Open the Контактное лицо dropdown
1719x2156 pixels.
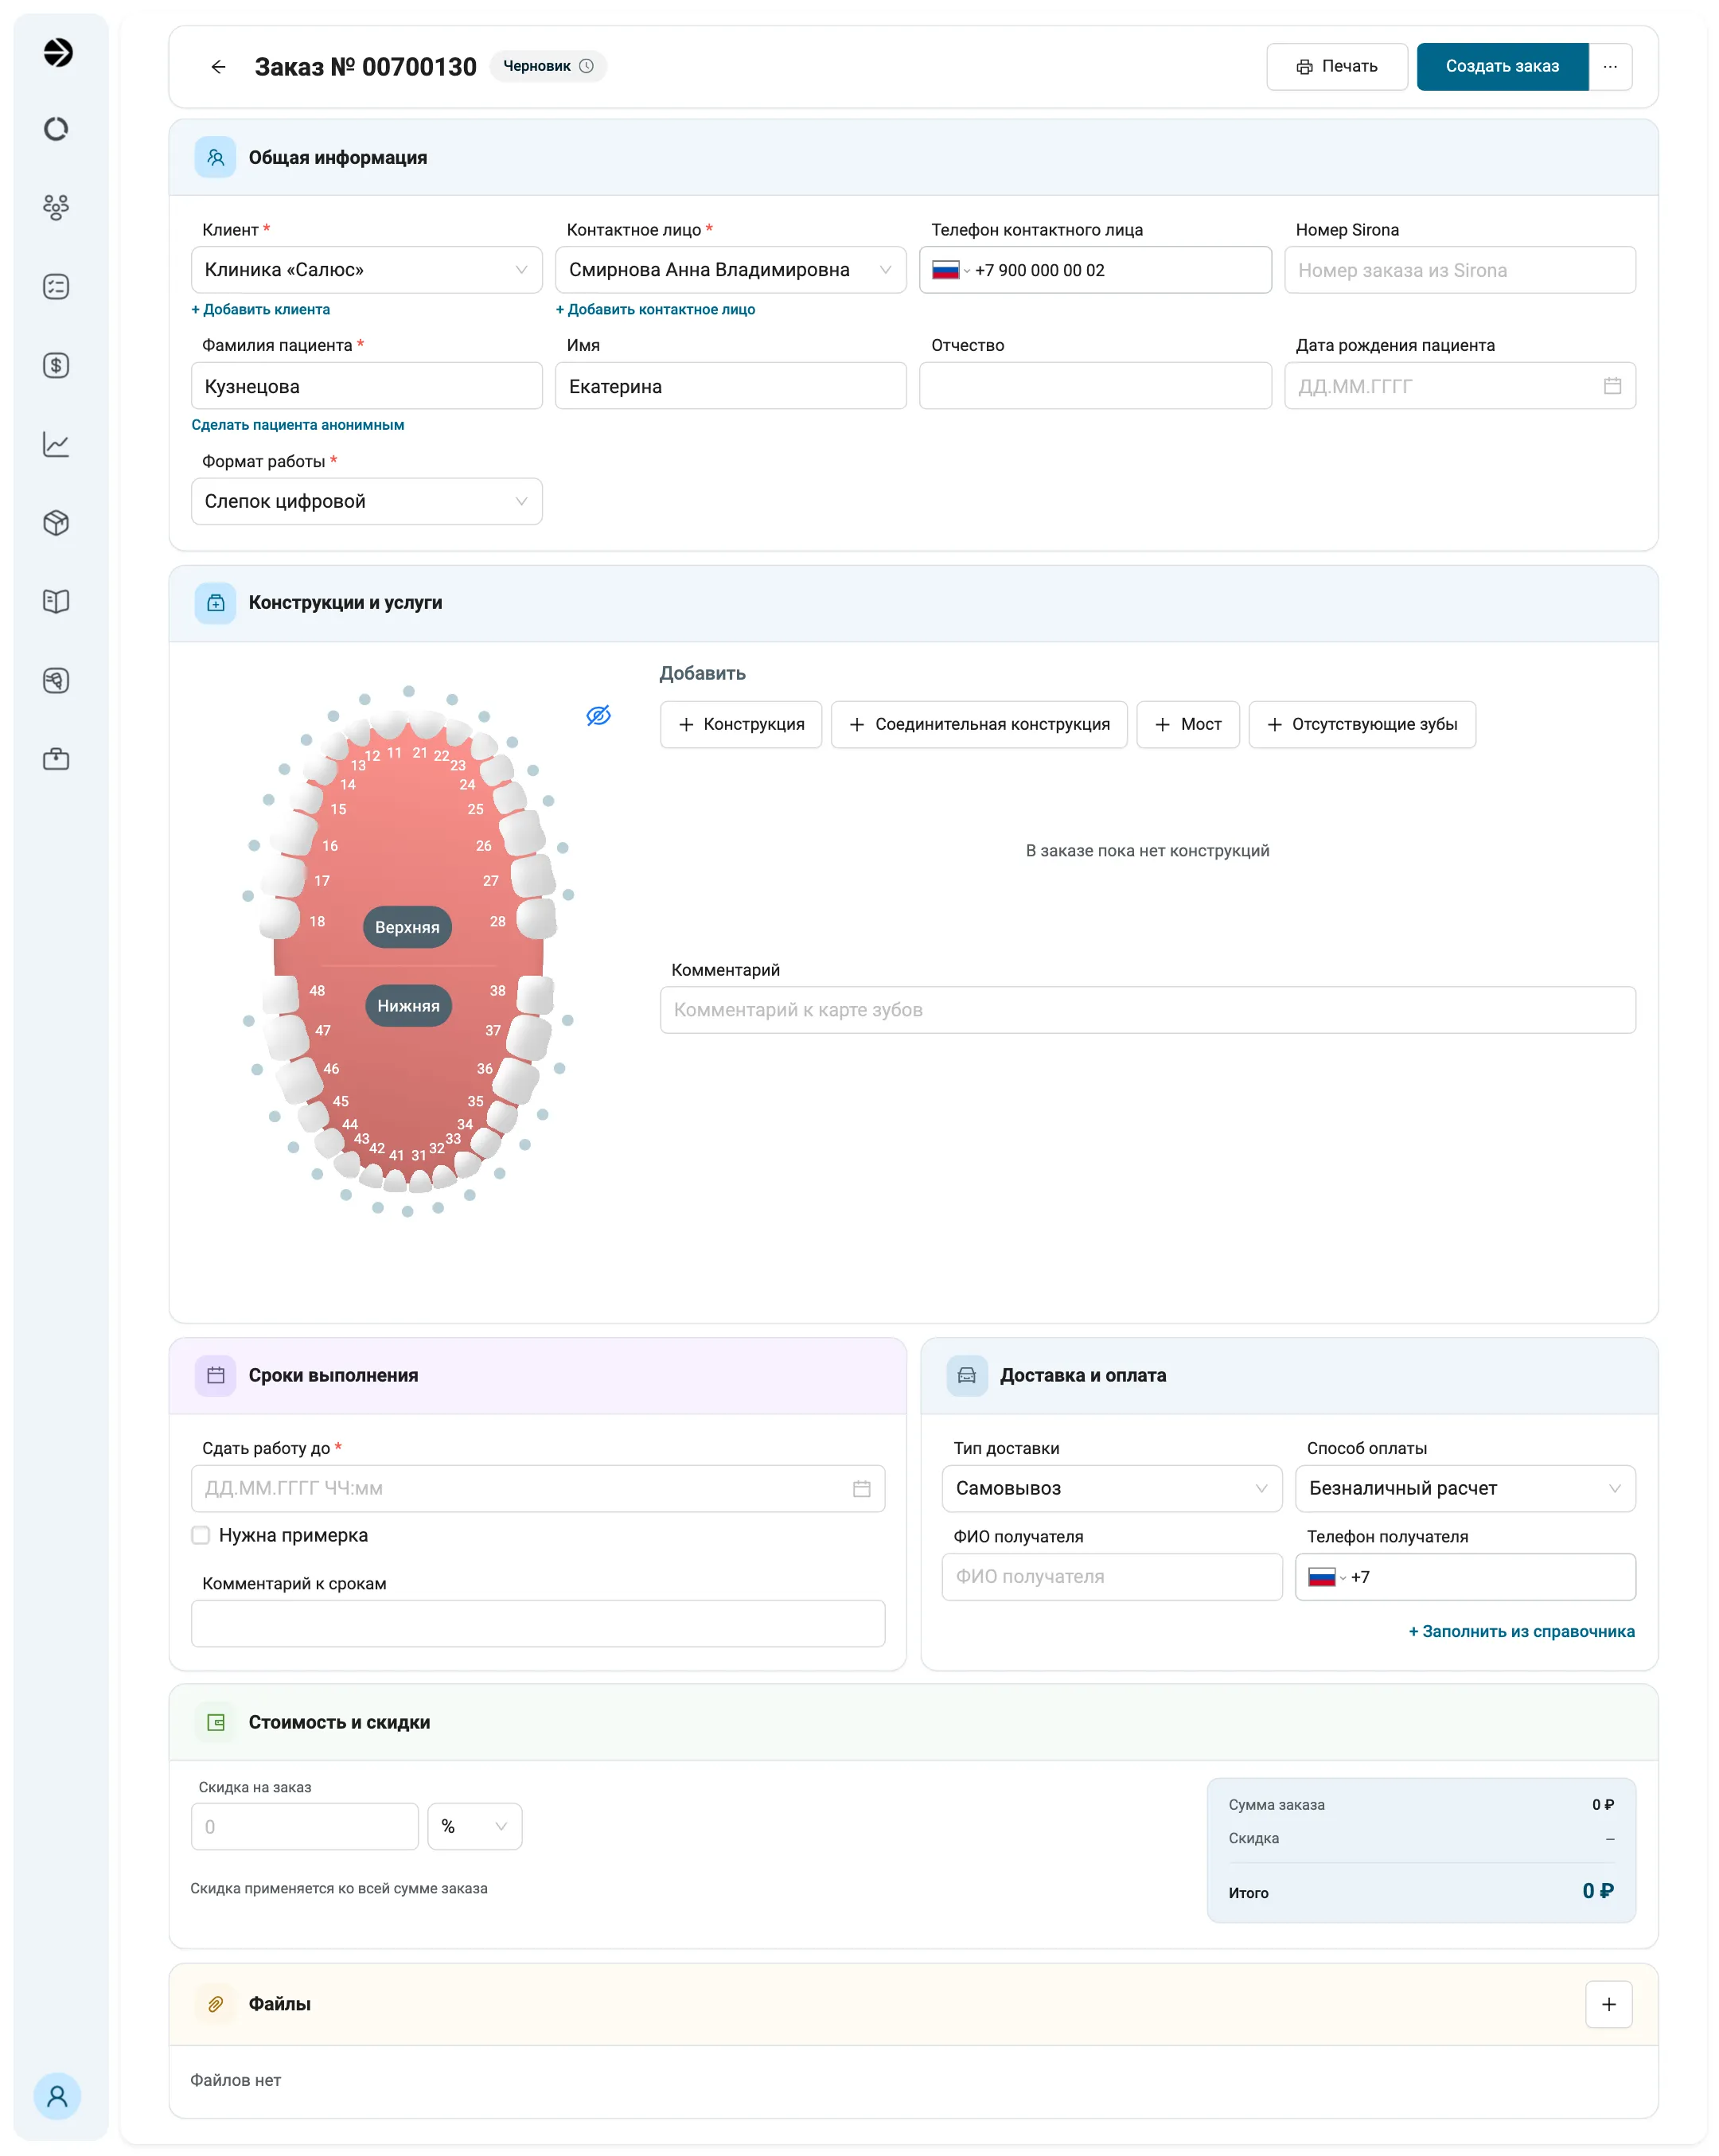730,270
